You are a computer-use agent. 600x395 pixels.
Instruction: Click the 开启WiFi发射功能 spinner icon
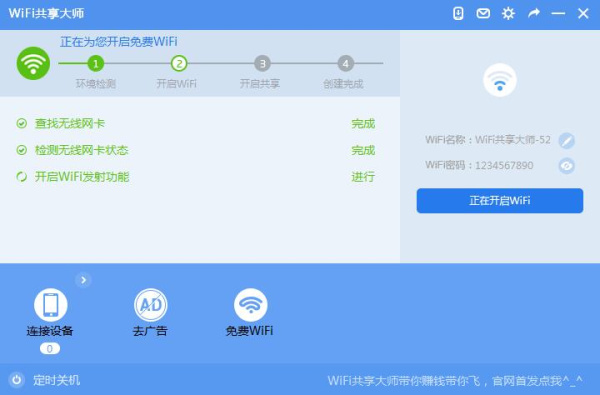coord(21,176)
